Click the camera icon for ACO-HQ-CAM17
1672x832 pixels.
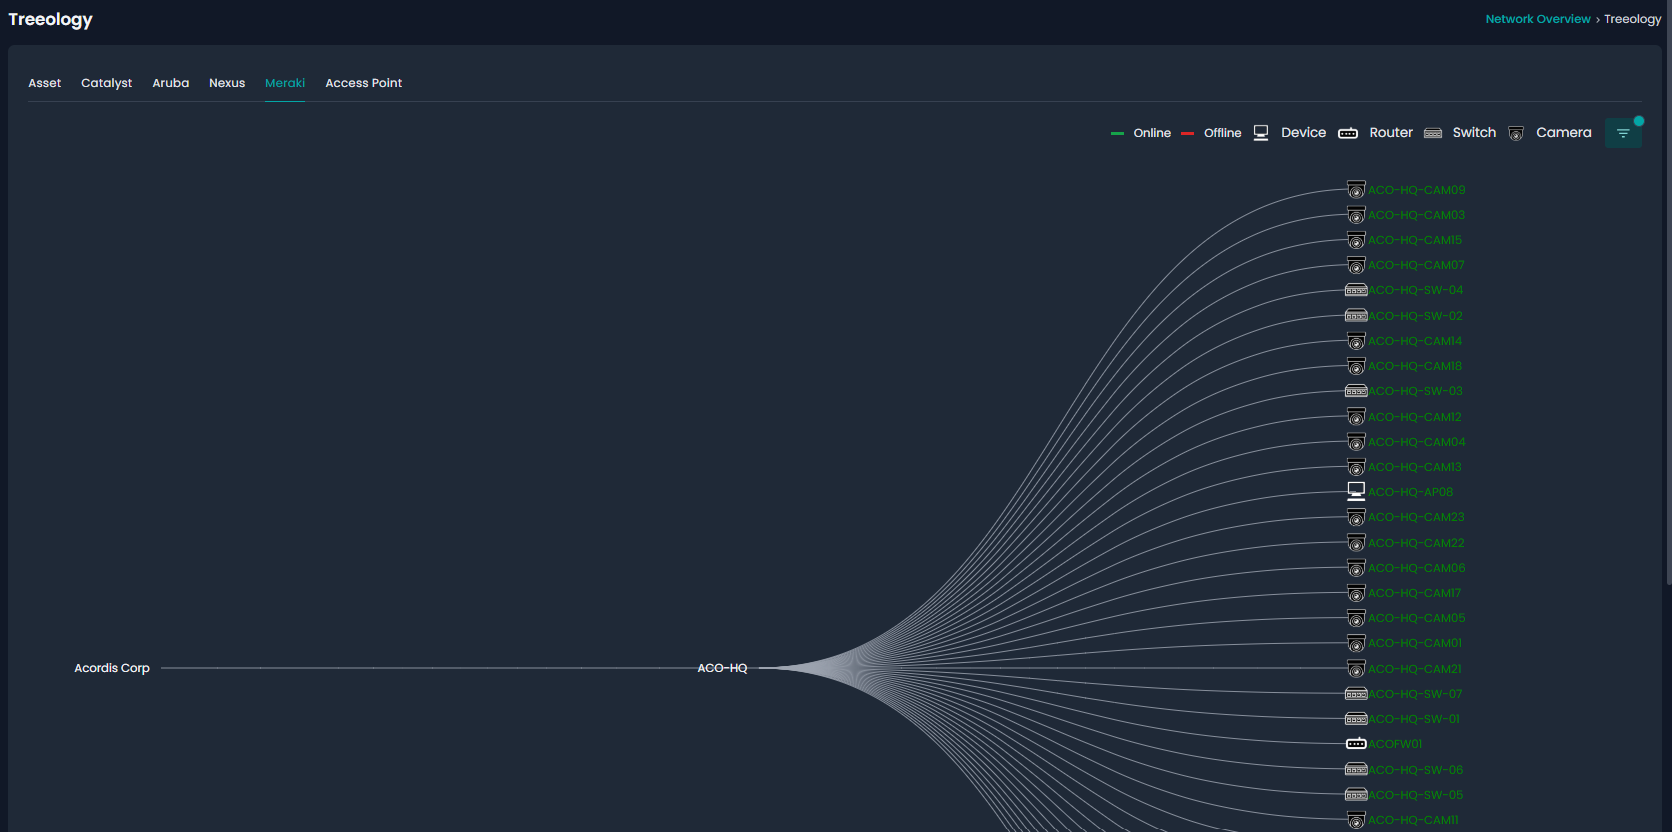click(x=1356, y=593)
